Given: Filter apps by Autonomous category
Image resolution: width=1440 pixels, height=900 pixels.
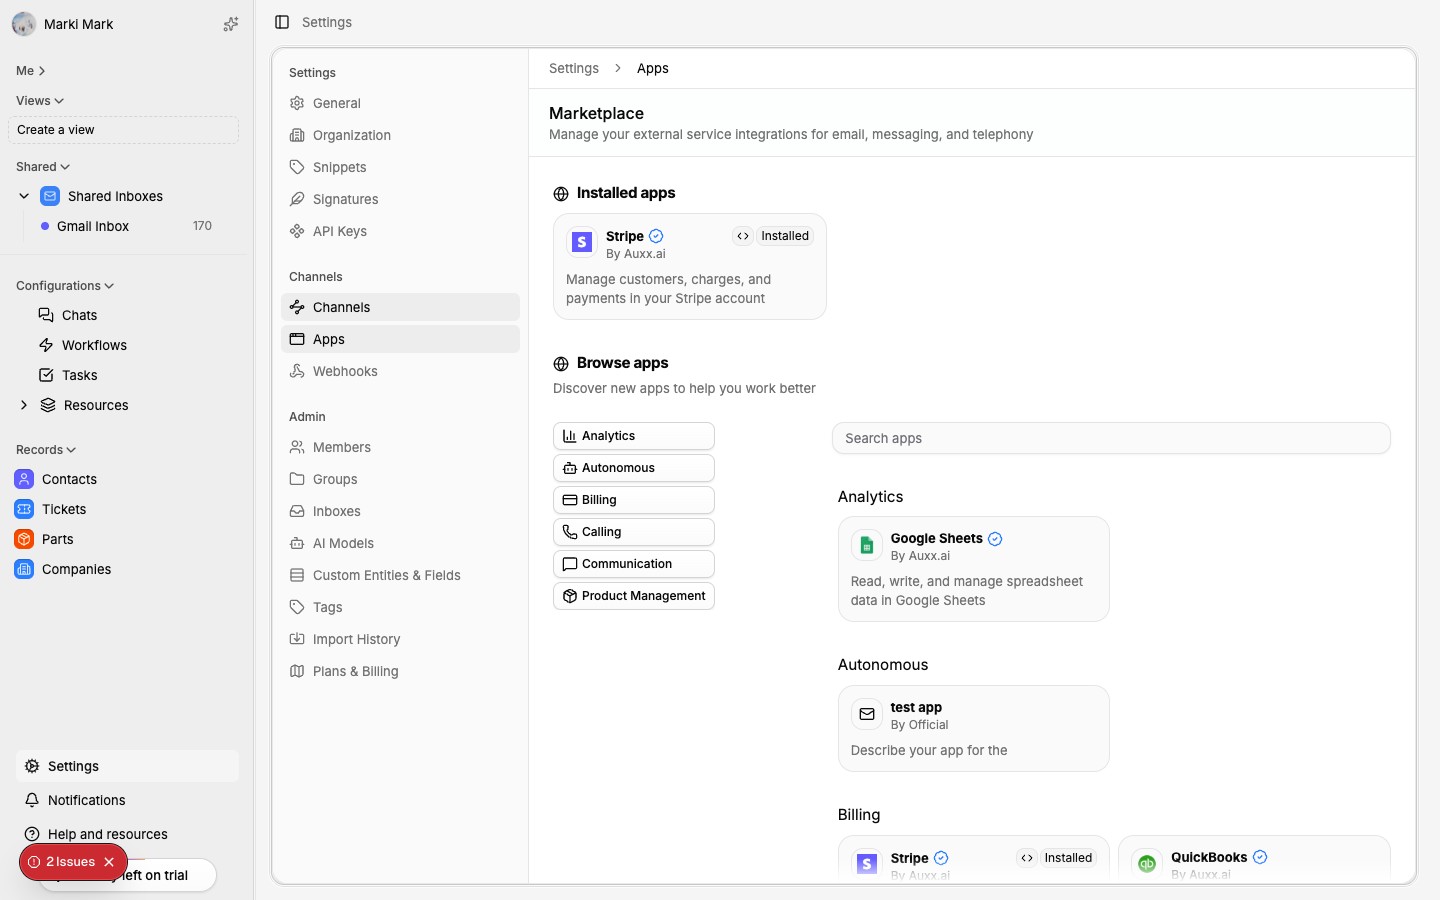Looking at the screenshot, I should point(634,468).
